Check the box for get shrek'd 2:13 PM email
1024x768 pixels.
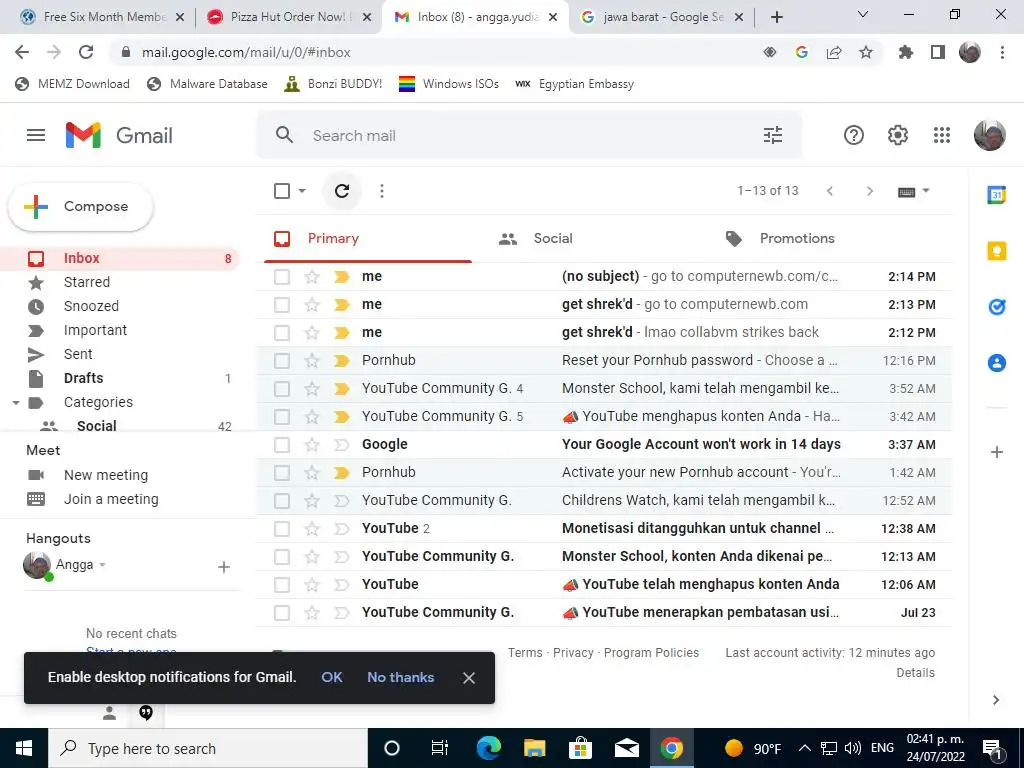click(282, 304)
